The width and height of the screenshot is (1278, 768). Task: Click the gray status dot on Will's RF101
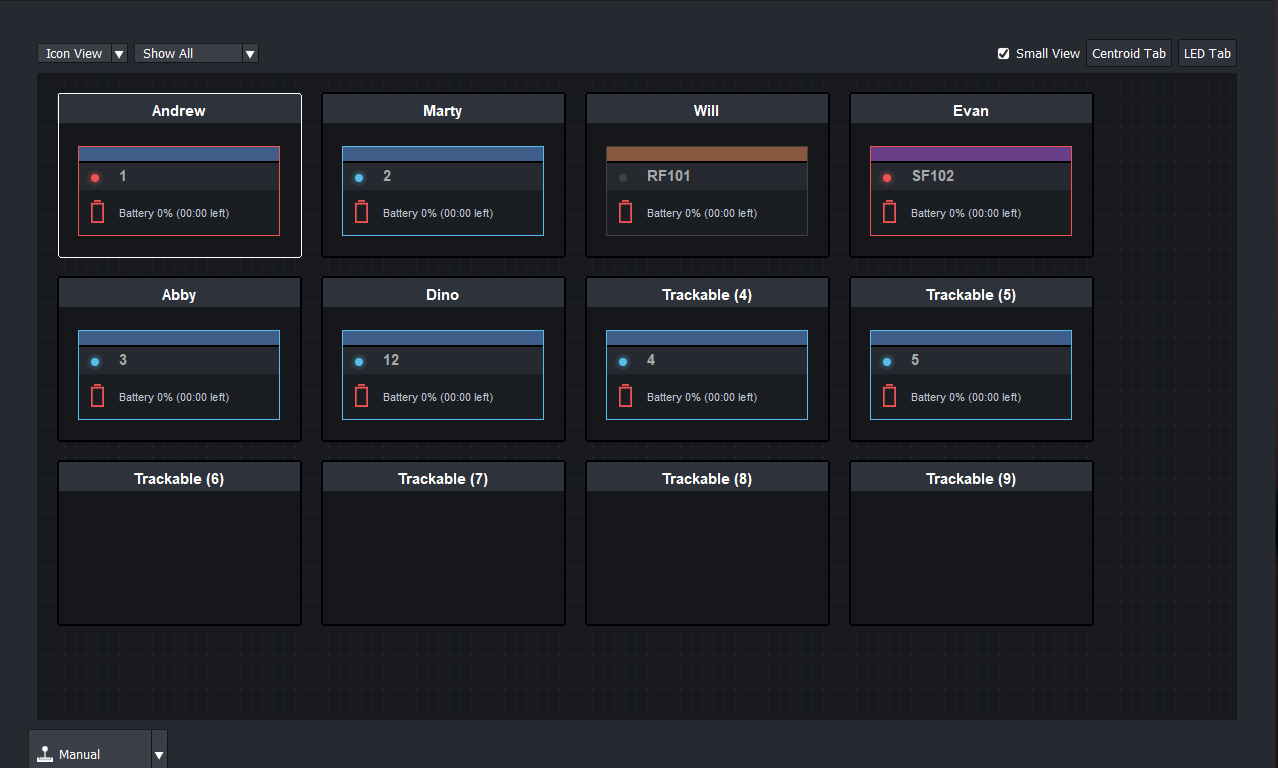pyautogui.click(x=622, y=177)
